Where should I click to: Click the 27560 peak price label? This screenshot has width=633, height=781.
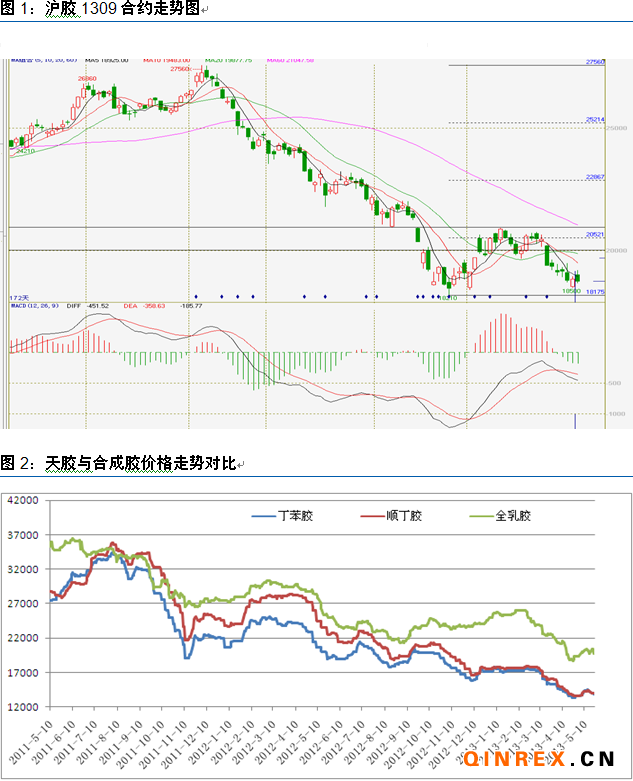[181, 70]
